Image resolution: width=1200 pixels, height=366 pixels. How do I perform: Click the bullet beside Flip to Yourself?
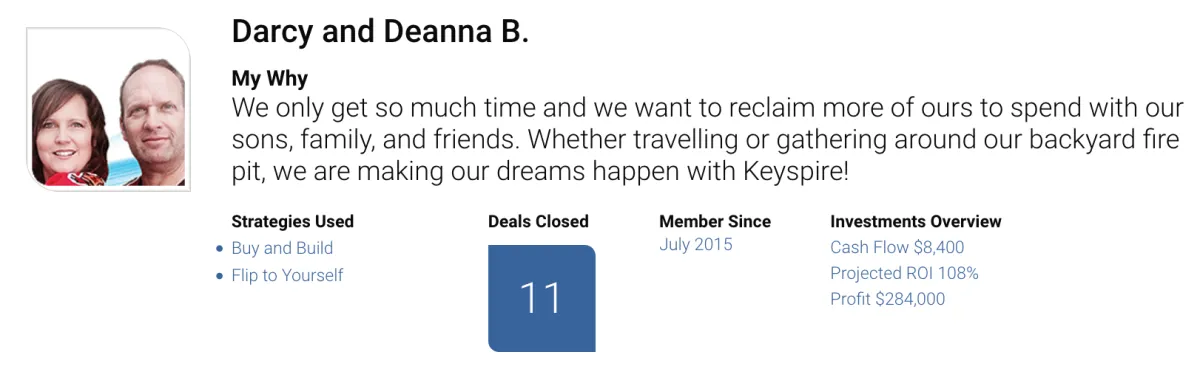point(220,276)
